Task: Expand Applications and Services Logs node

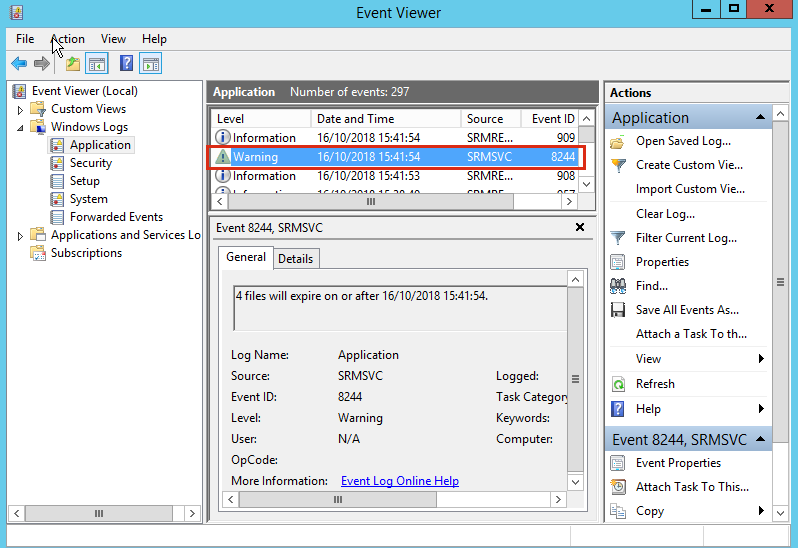Action: [x=20, y=236]
